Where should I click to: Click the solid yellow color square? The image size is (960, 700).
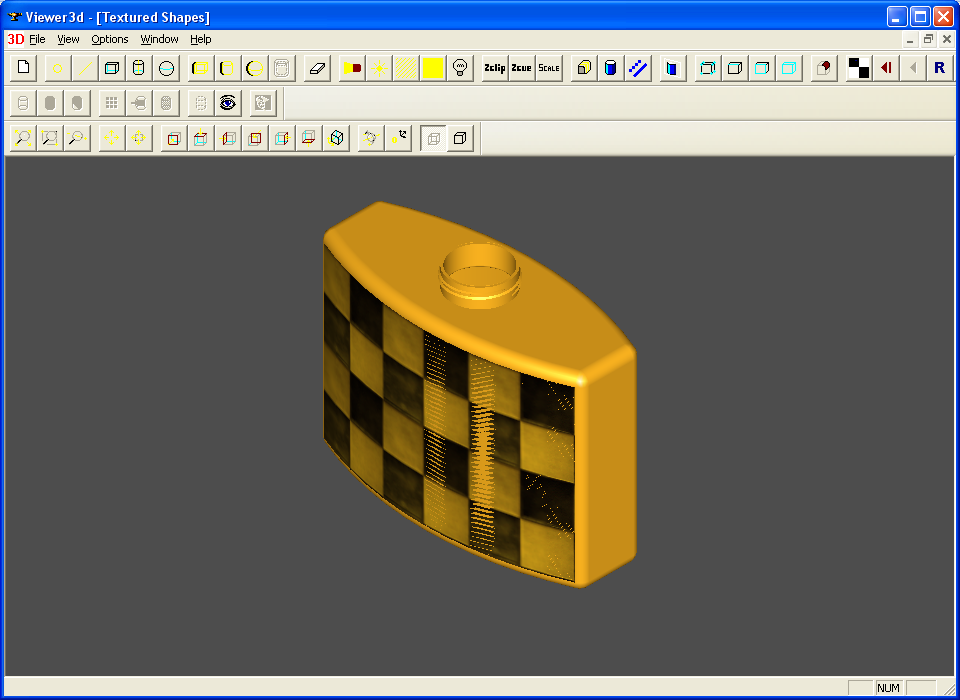(x=433, y=68)
